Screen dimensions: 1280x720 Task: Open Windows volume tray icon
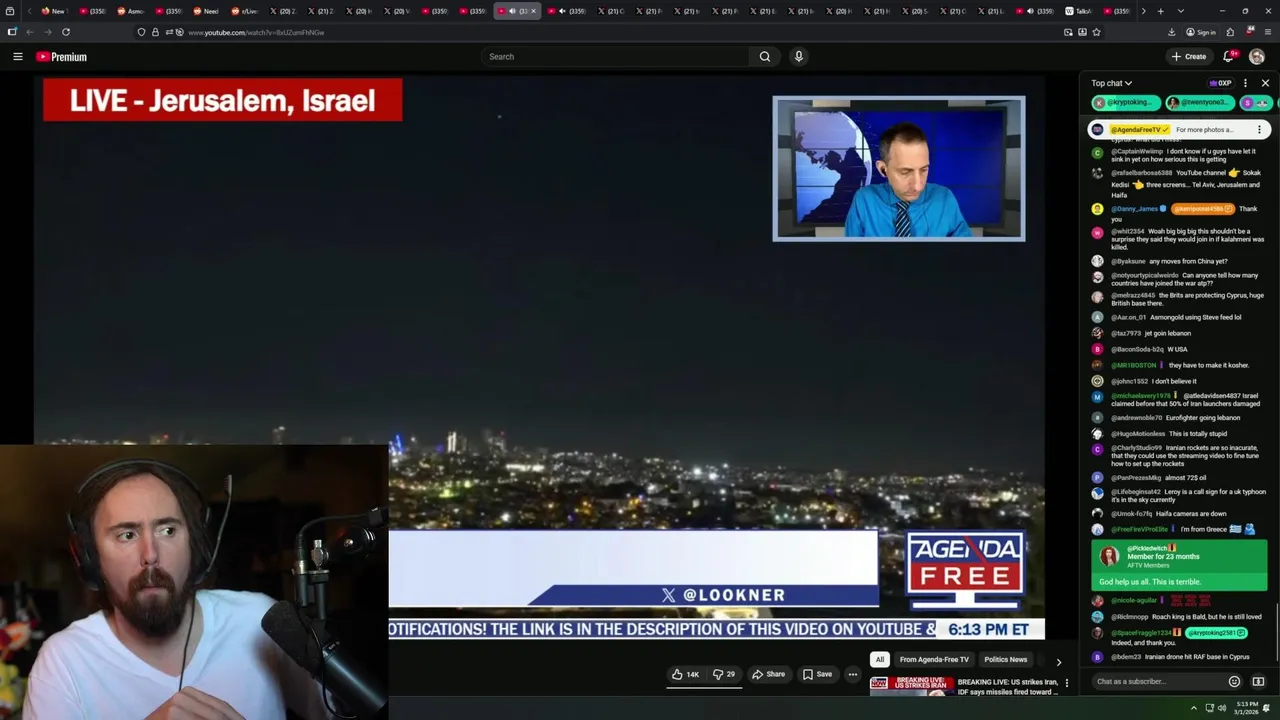point(1221,708)
